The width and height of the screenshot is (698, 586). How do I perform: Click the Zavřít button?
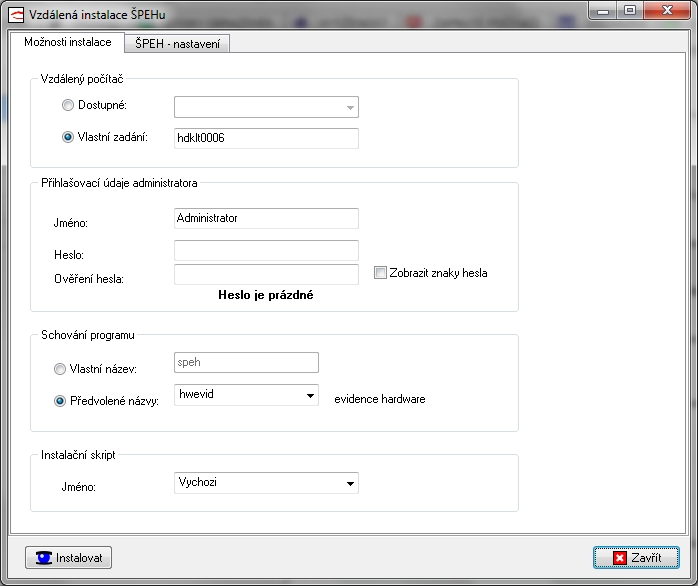point(636,557)
